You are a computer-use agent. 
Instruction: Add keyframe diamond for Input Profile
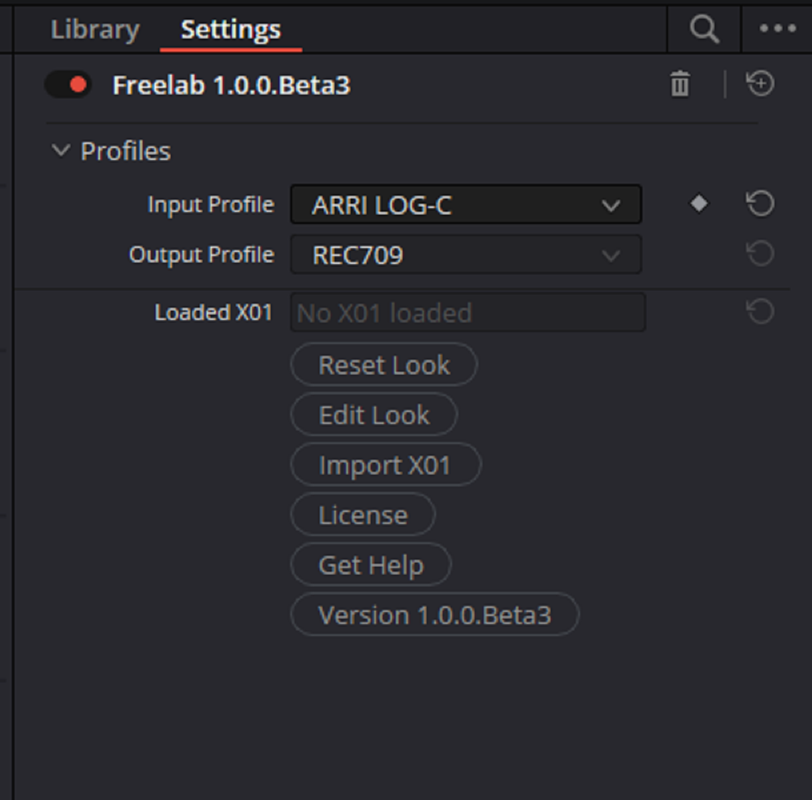pyautogui.click(x=699, y=203)
